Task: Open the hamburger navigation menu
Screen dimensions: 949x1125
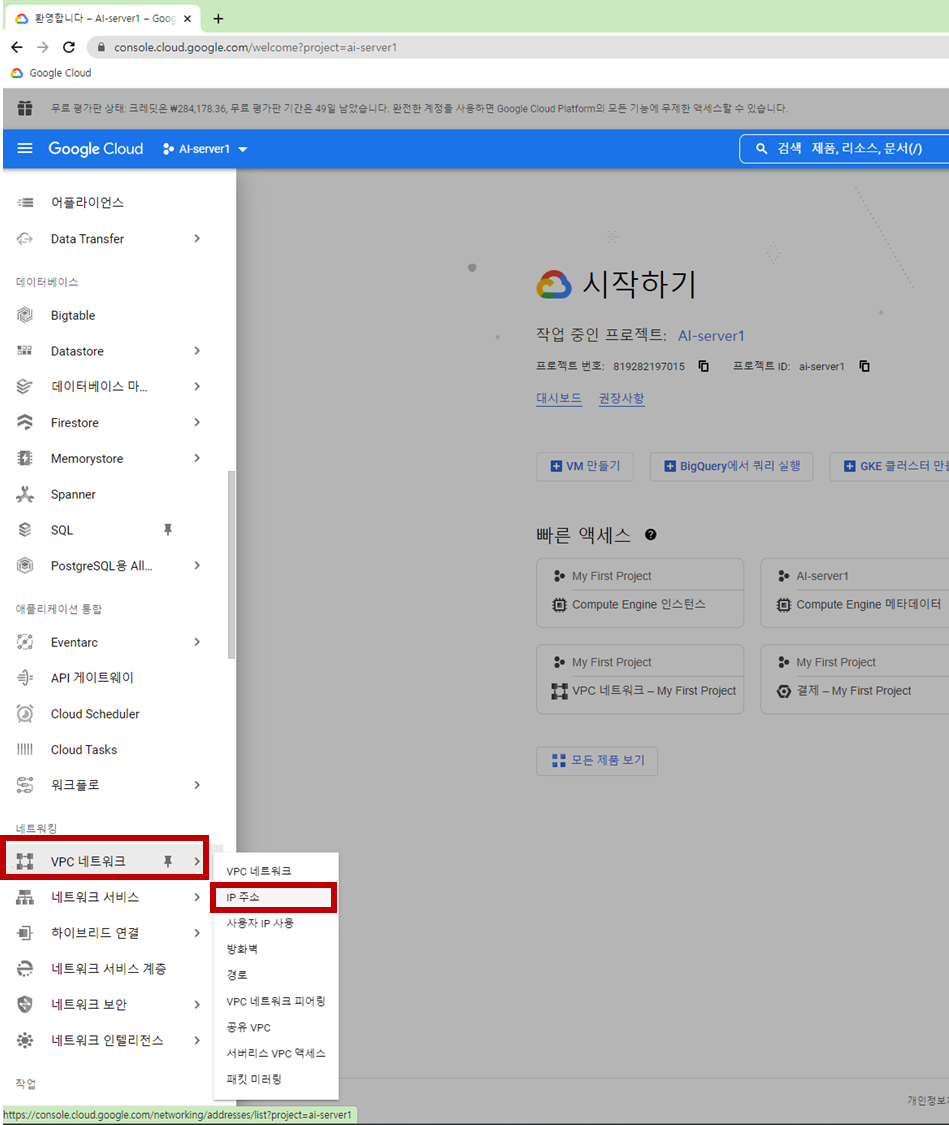Action: pyautogui.click(x=25, y=149)
